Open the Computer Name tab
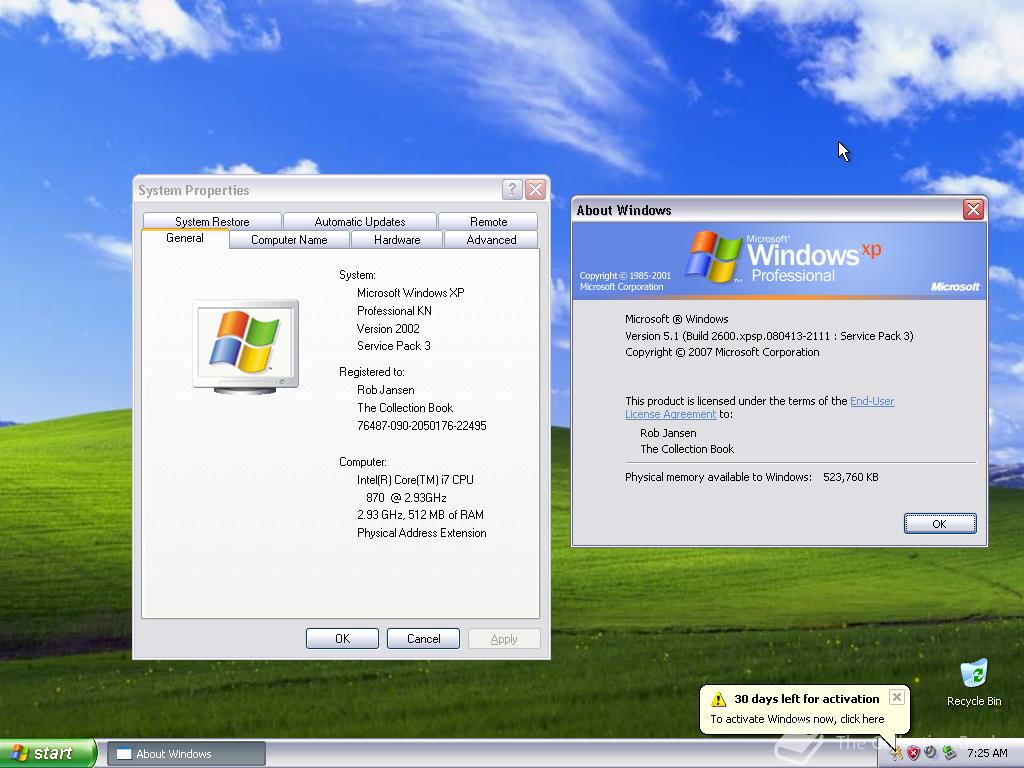The image size is (1024, 768). point(289,240)
